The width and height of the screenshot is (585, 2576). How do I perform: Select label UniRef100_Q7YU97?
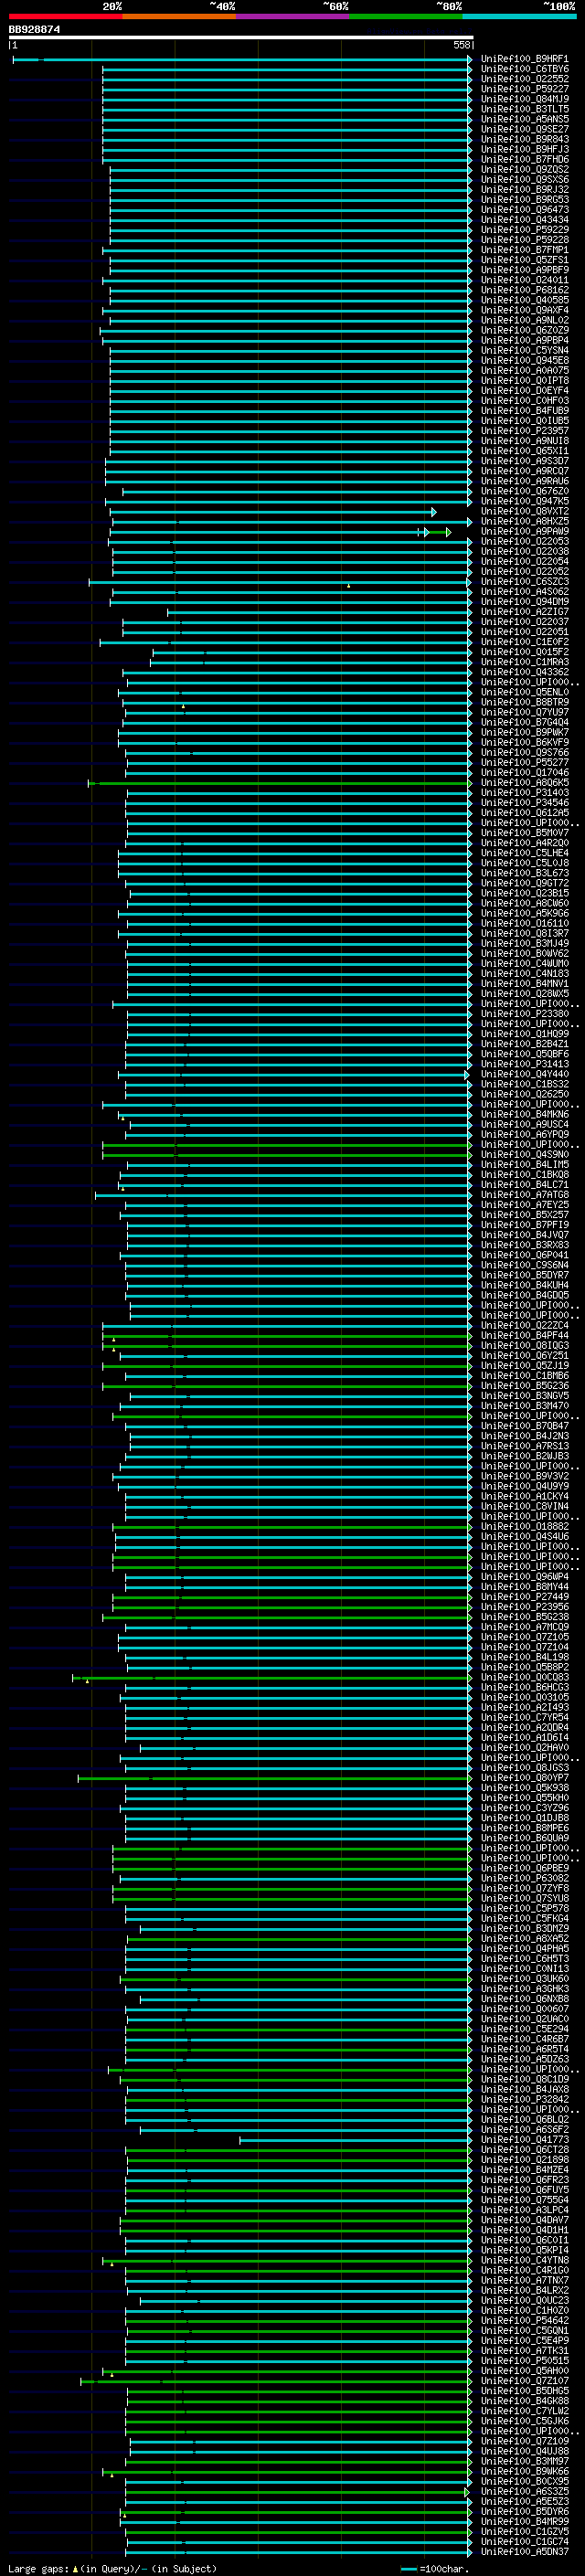(x=524, y=712)
